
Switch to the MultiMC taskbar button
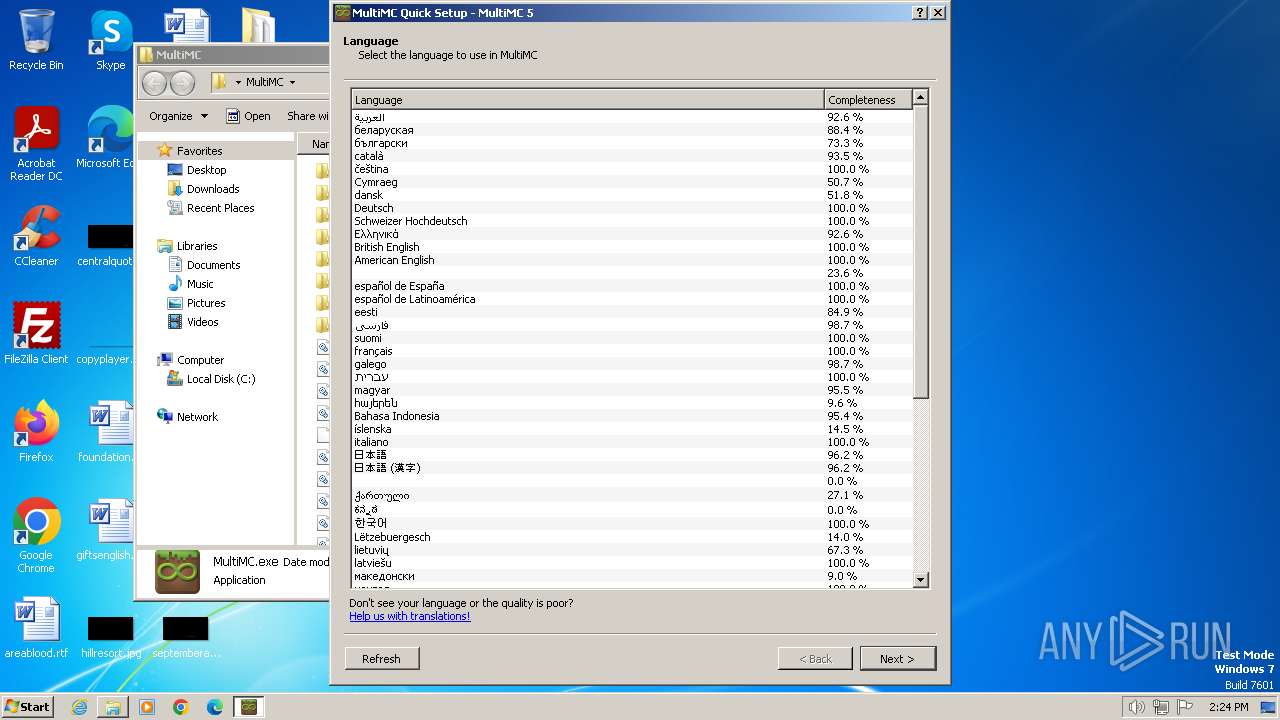[x=249, y=707]
